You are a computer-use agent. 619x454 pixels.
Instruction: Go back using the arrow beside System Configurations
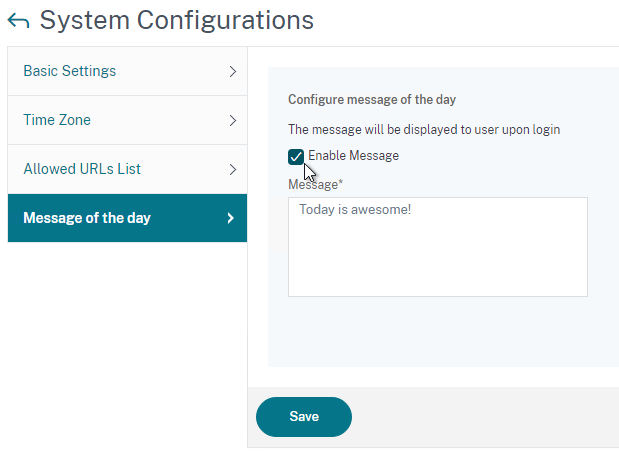pyautogui.click(x=18, y=21)
